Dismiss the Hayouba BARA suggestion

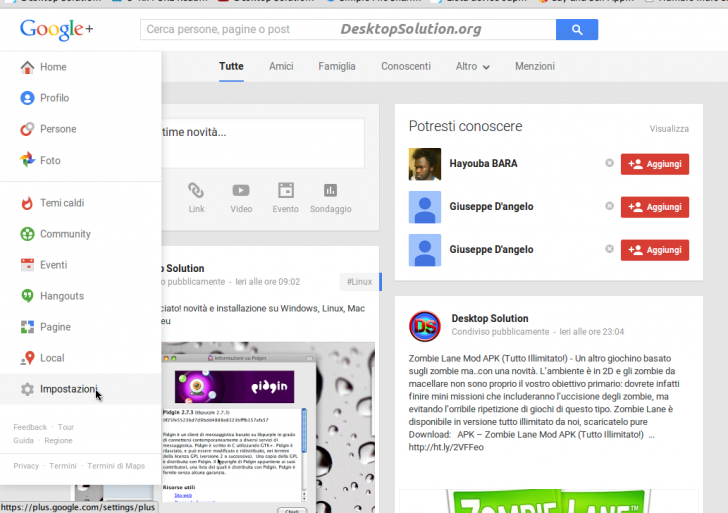[610, 163]
